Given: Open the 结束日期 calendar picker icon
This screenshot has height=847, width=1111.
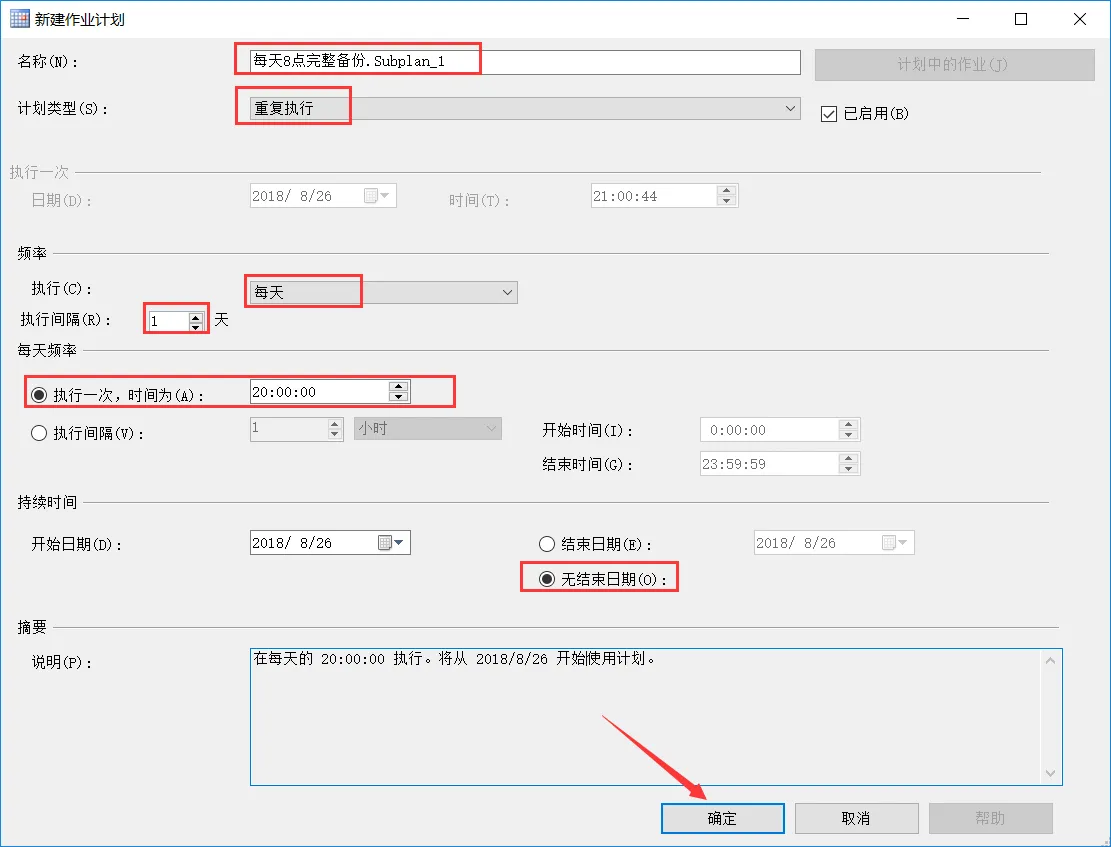Looking at the screenshot, I should (895, 543).
